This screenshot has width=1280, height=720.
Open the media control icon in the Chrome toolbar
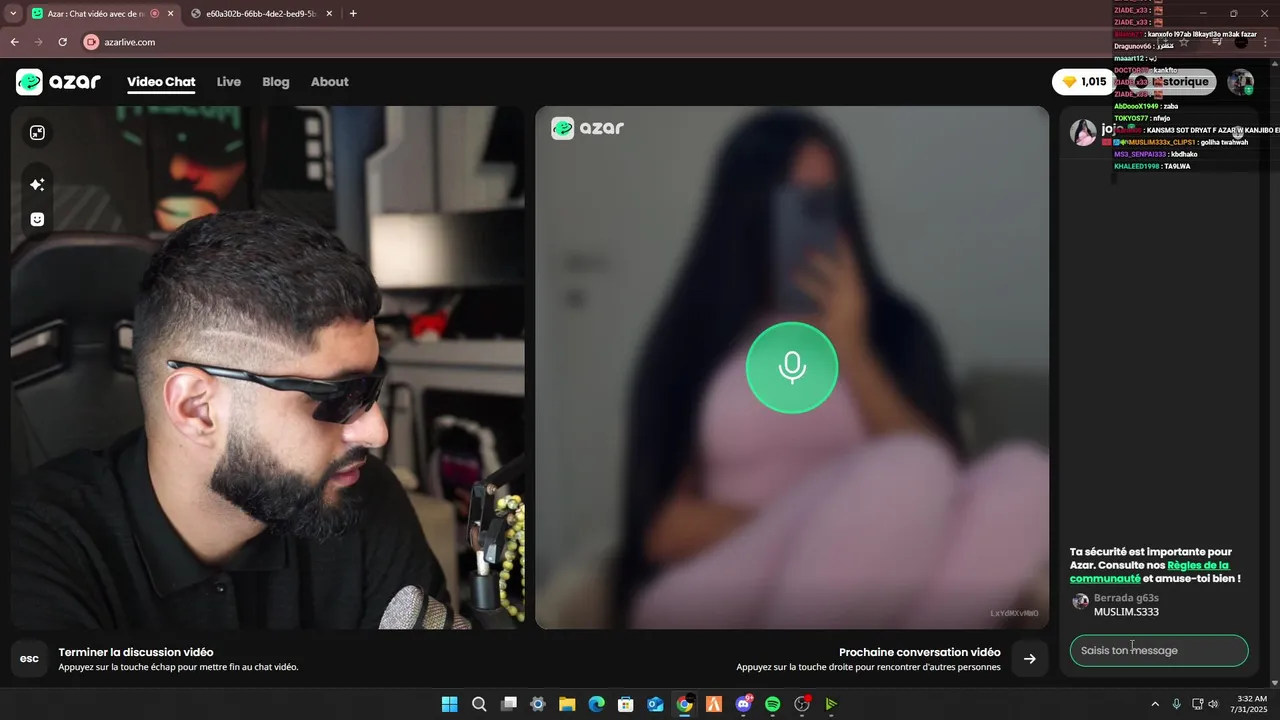[1217, 42]
